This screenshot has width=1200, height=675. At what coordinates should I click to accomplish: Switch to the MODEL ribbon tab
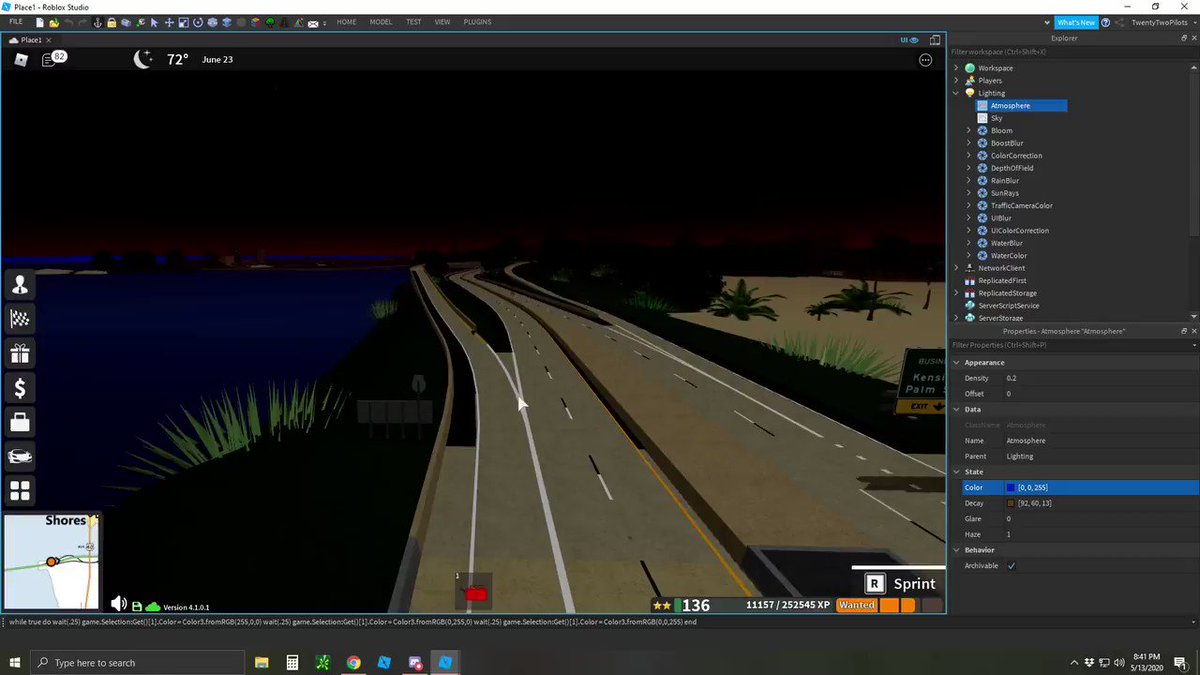click(381, 22)
